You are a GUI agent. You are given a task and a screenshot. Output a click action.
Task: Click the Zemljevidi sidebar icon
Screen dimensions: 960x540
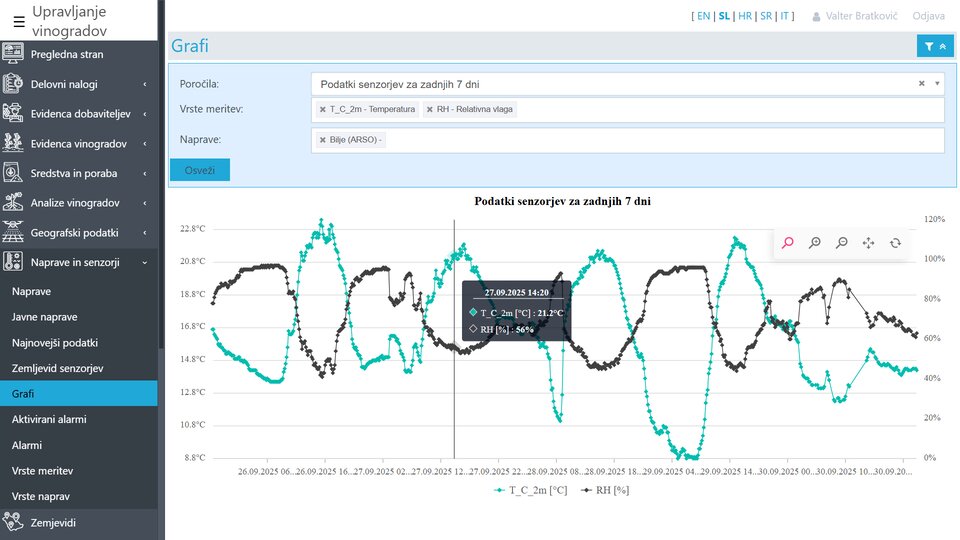tap(14, 522)
